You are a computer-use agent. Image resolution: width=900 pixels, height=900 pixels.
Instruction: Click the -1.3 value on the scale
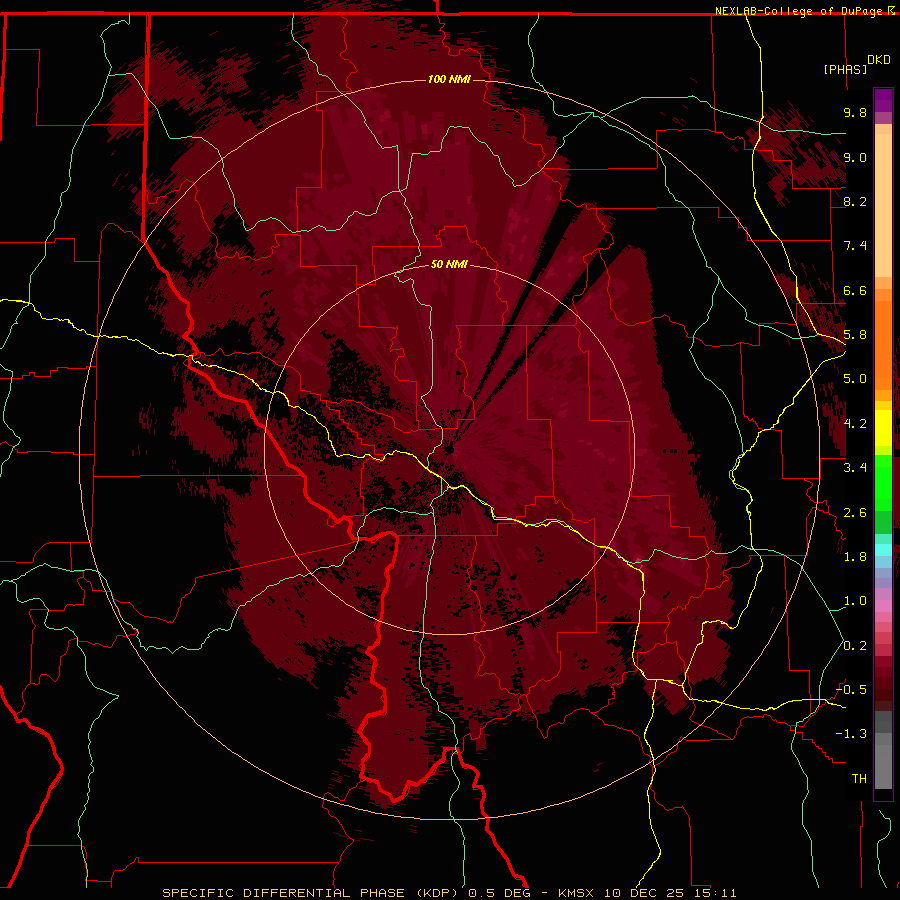[851, 734]
